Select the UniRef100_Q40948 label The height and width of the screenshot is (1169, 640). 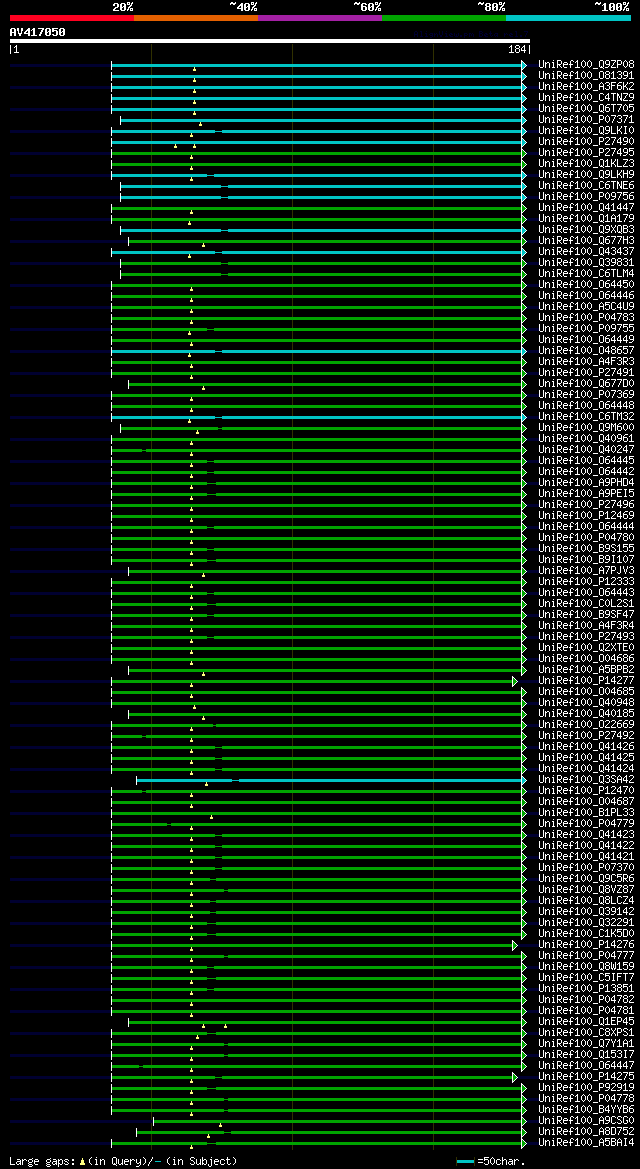586,702
